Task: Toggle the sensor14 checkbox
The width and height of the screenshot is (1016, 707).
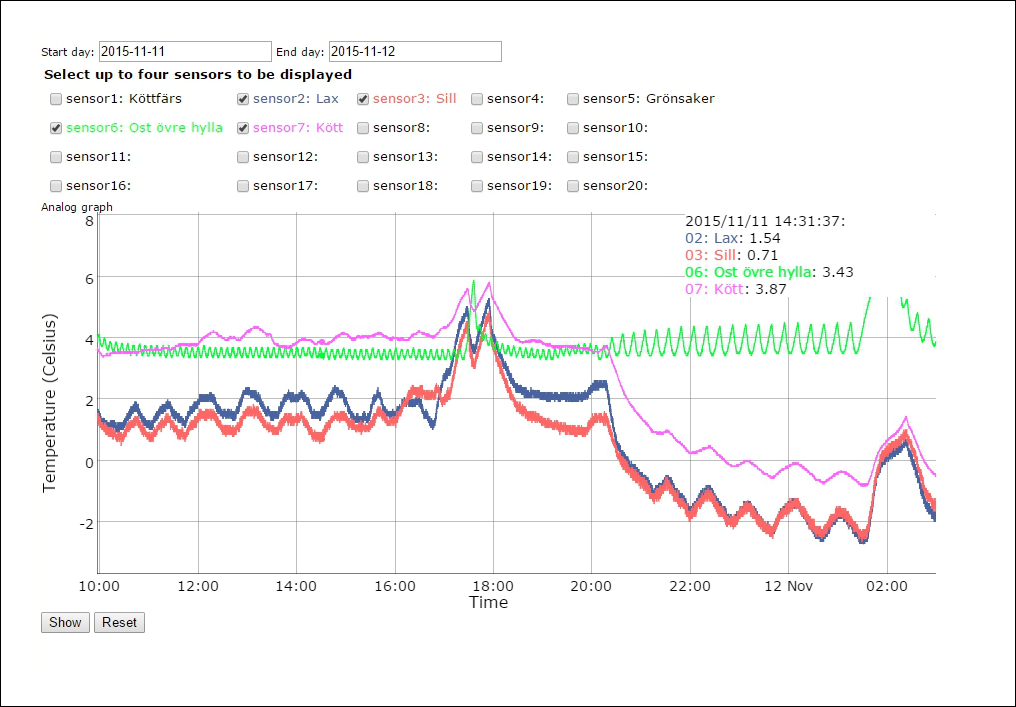Action: tap(477, 157)
